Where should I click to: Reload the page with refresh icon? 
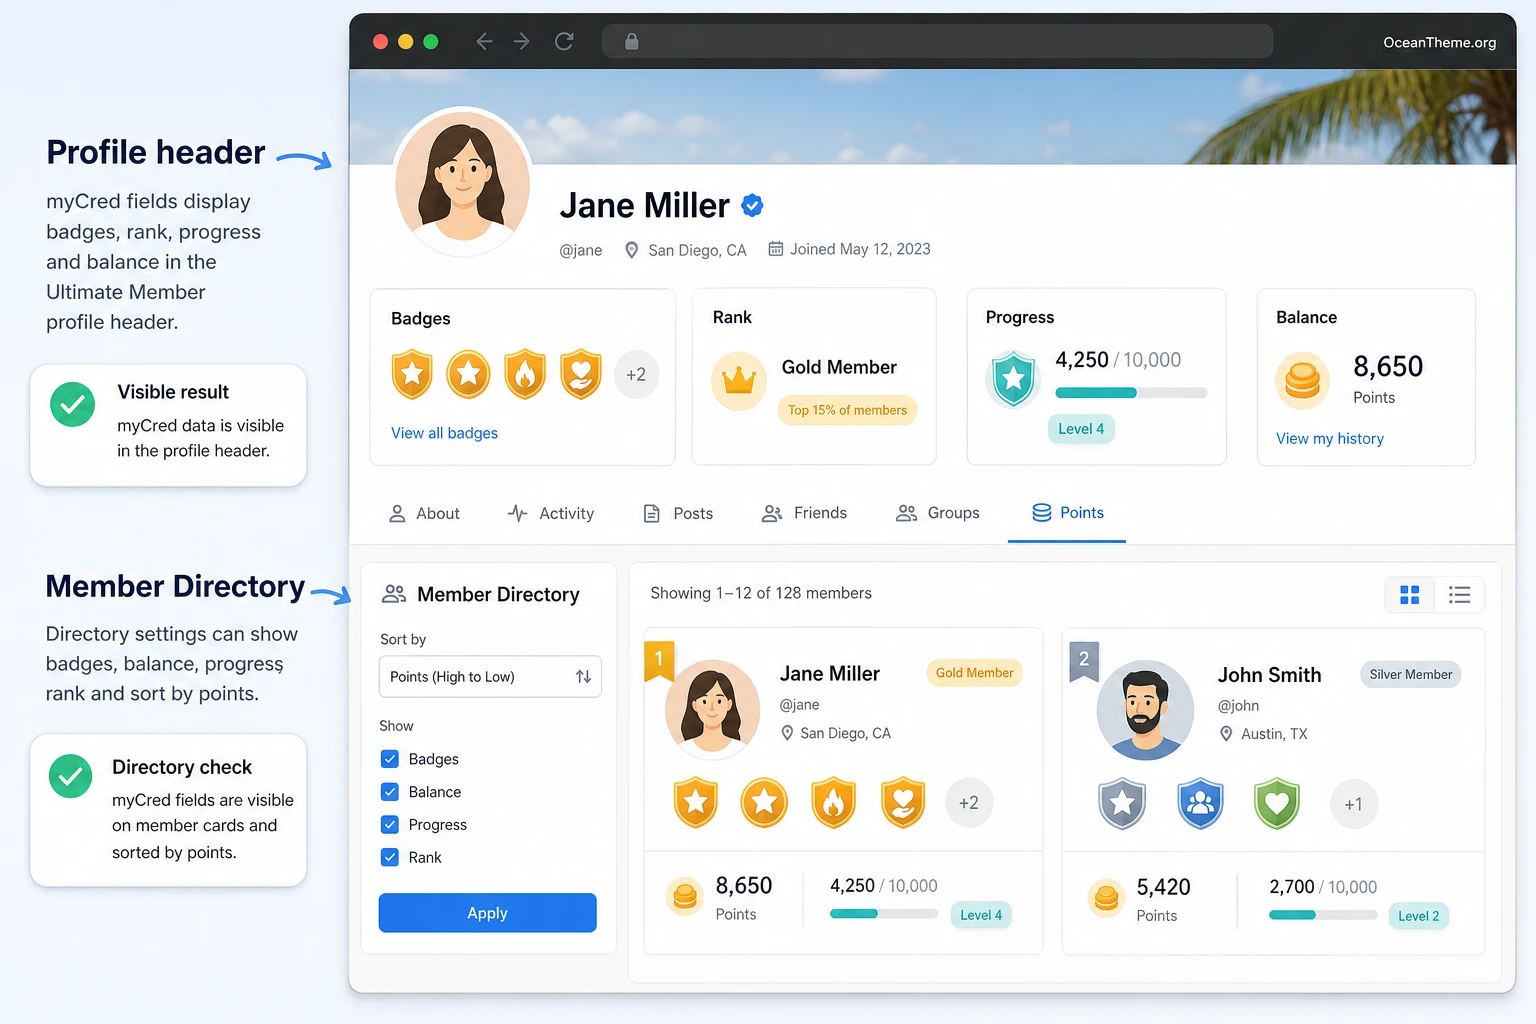564,41
